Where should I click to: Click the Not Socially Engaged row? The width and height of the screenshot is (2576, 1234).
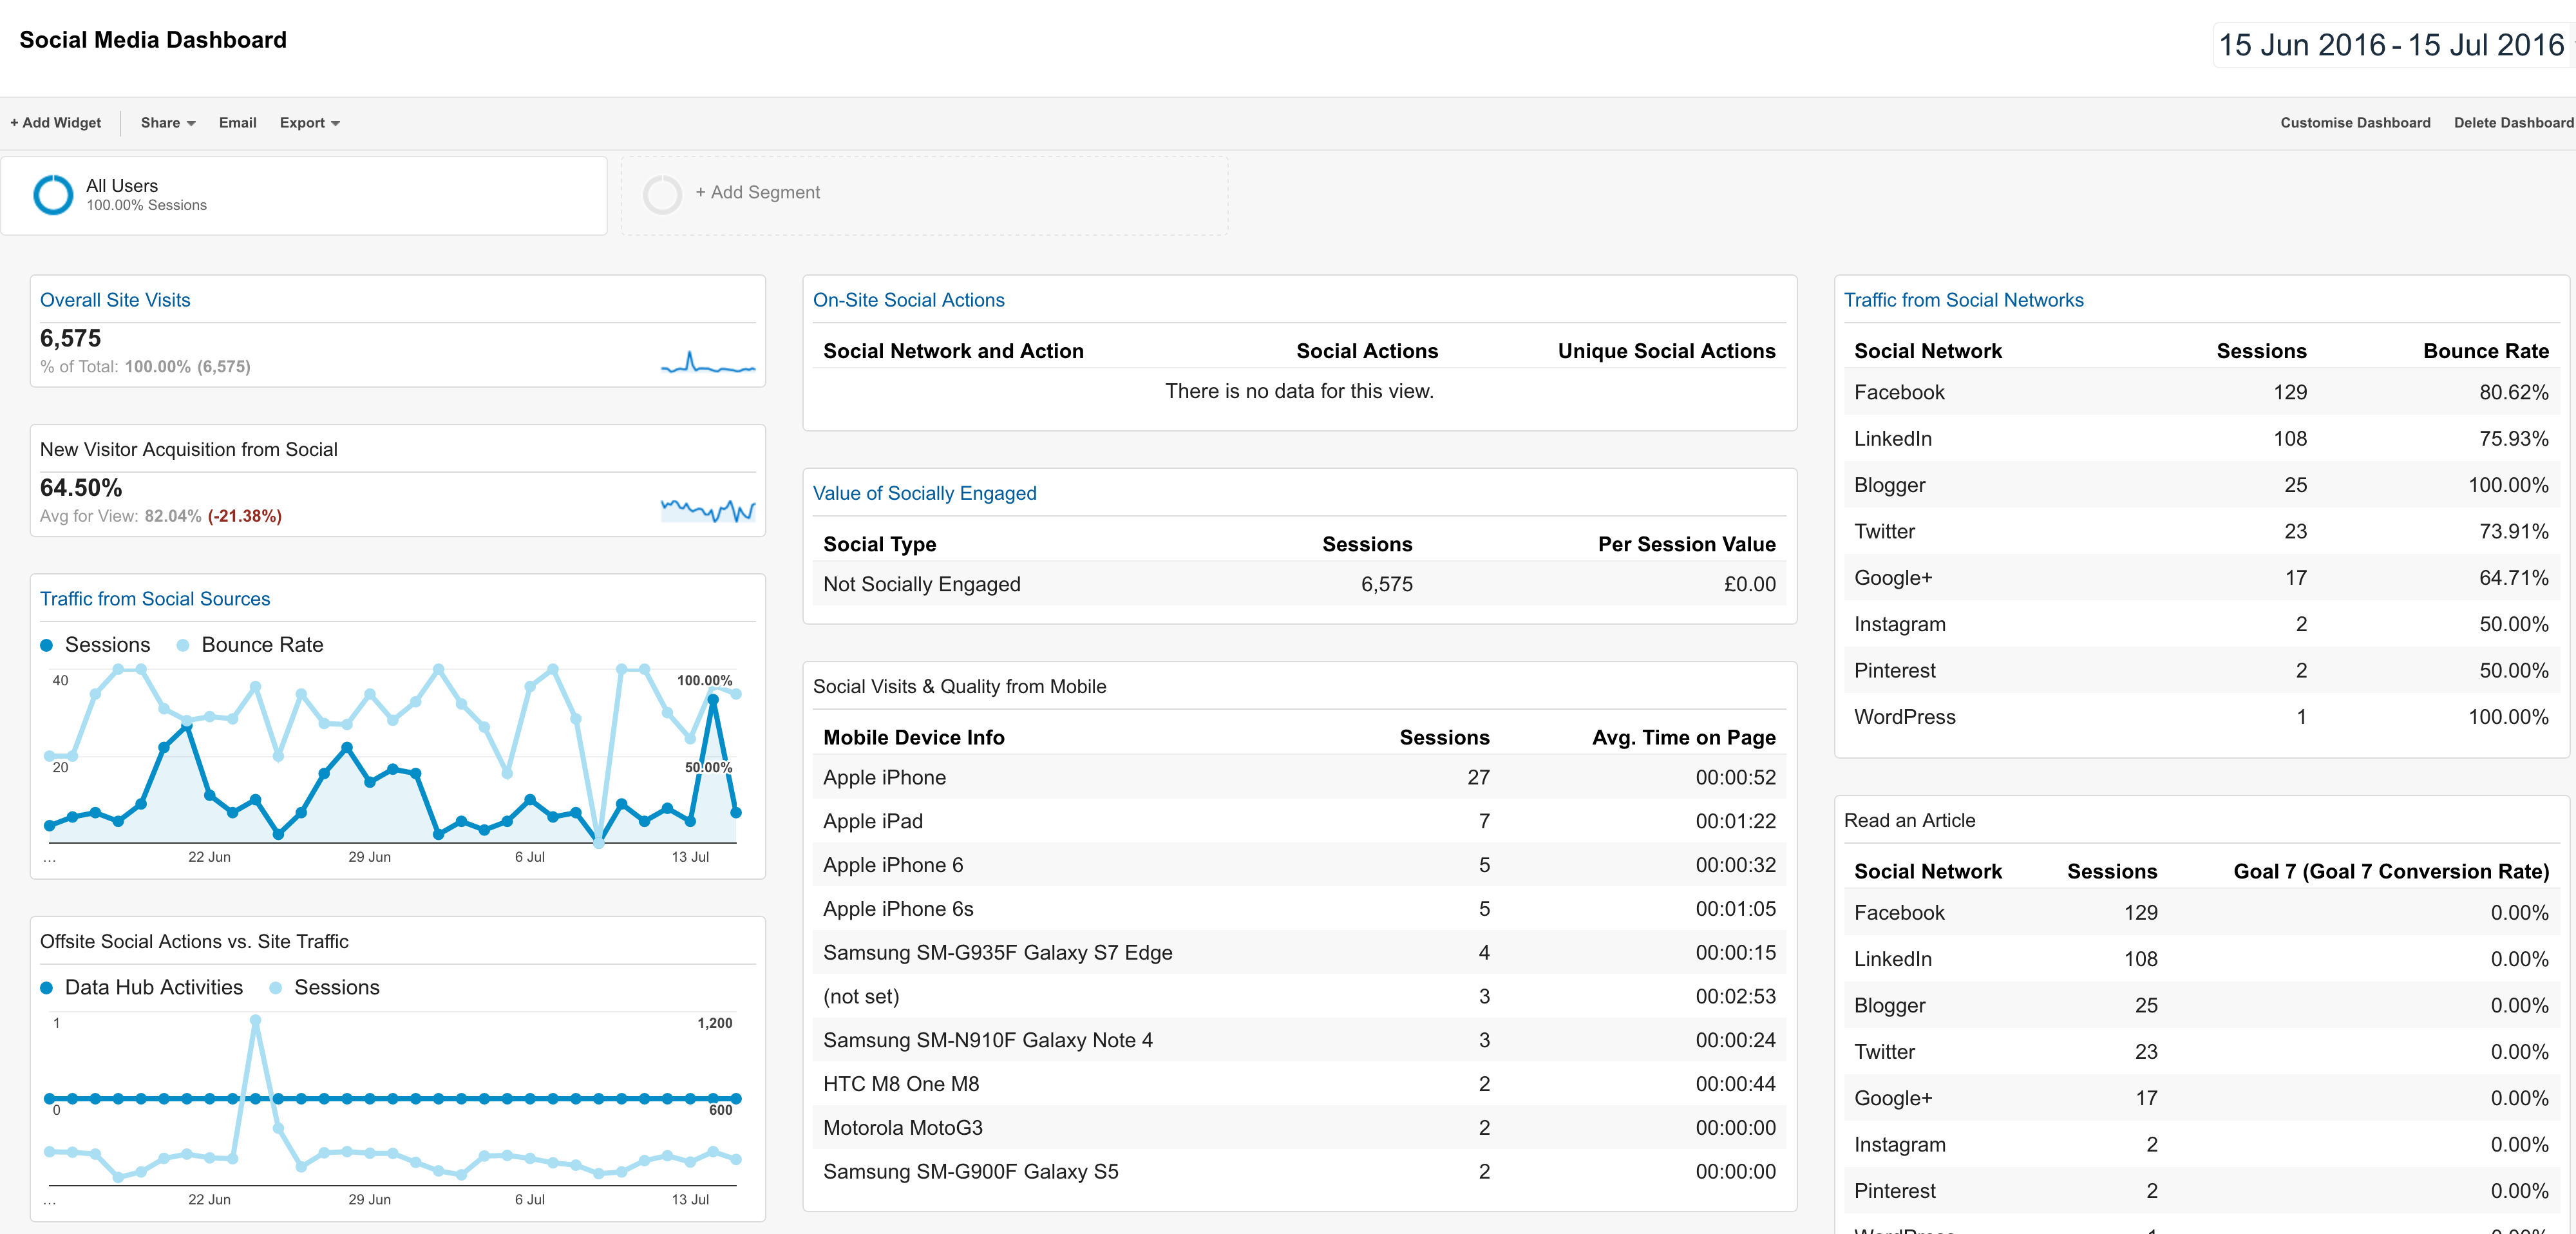(x=1300, y=584)
